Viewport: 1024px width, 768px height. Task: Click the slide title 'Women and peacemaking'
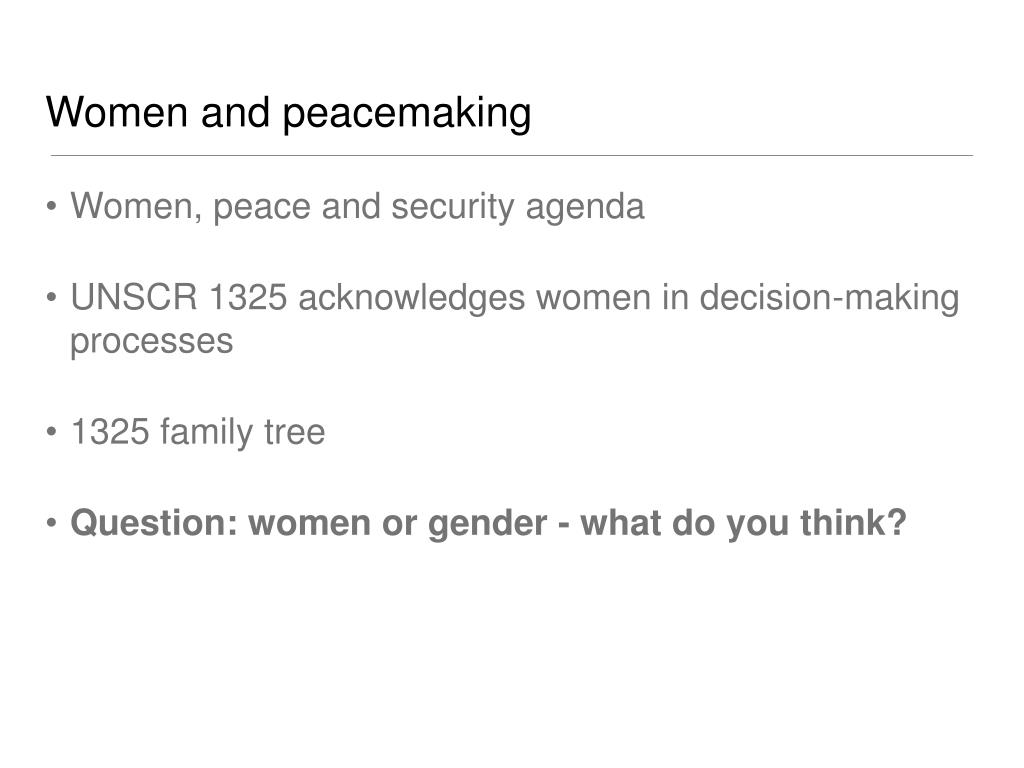pos(288,112)
